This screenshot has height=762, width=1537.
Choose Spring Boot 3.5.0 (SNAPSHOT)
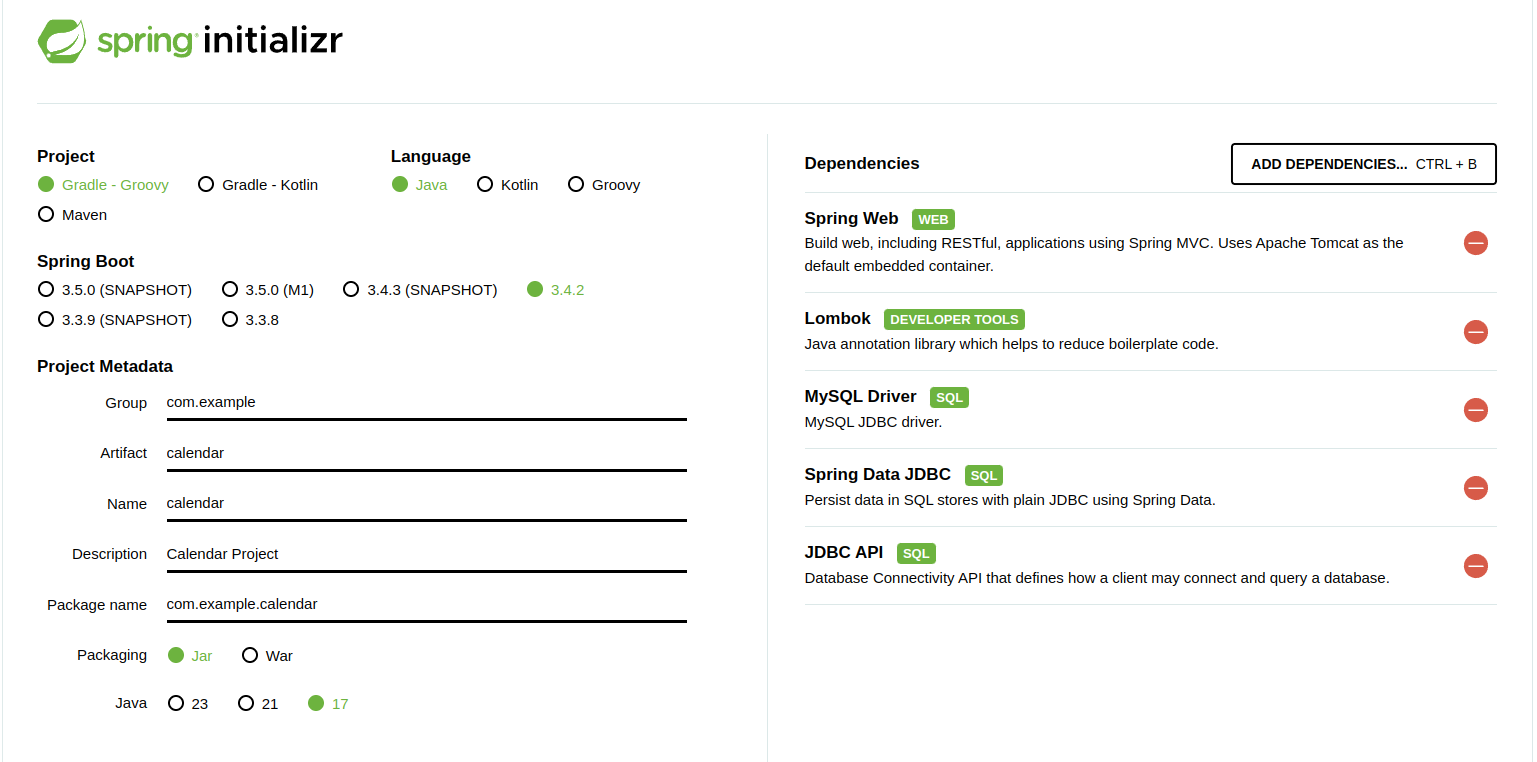click(115, 289)
